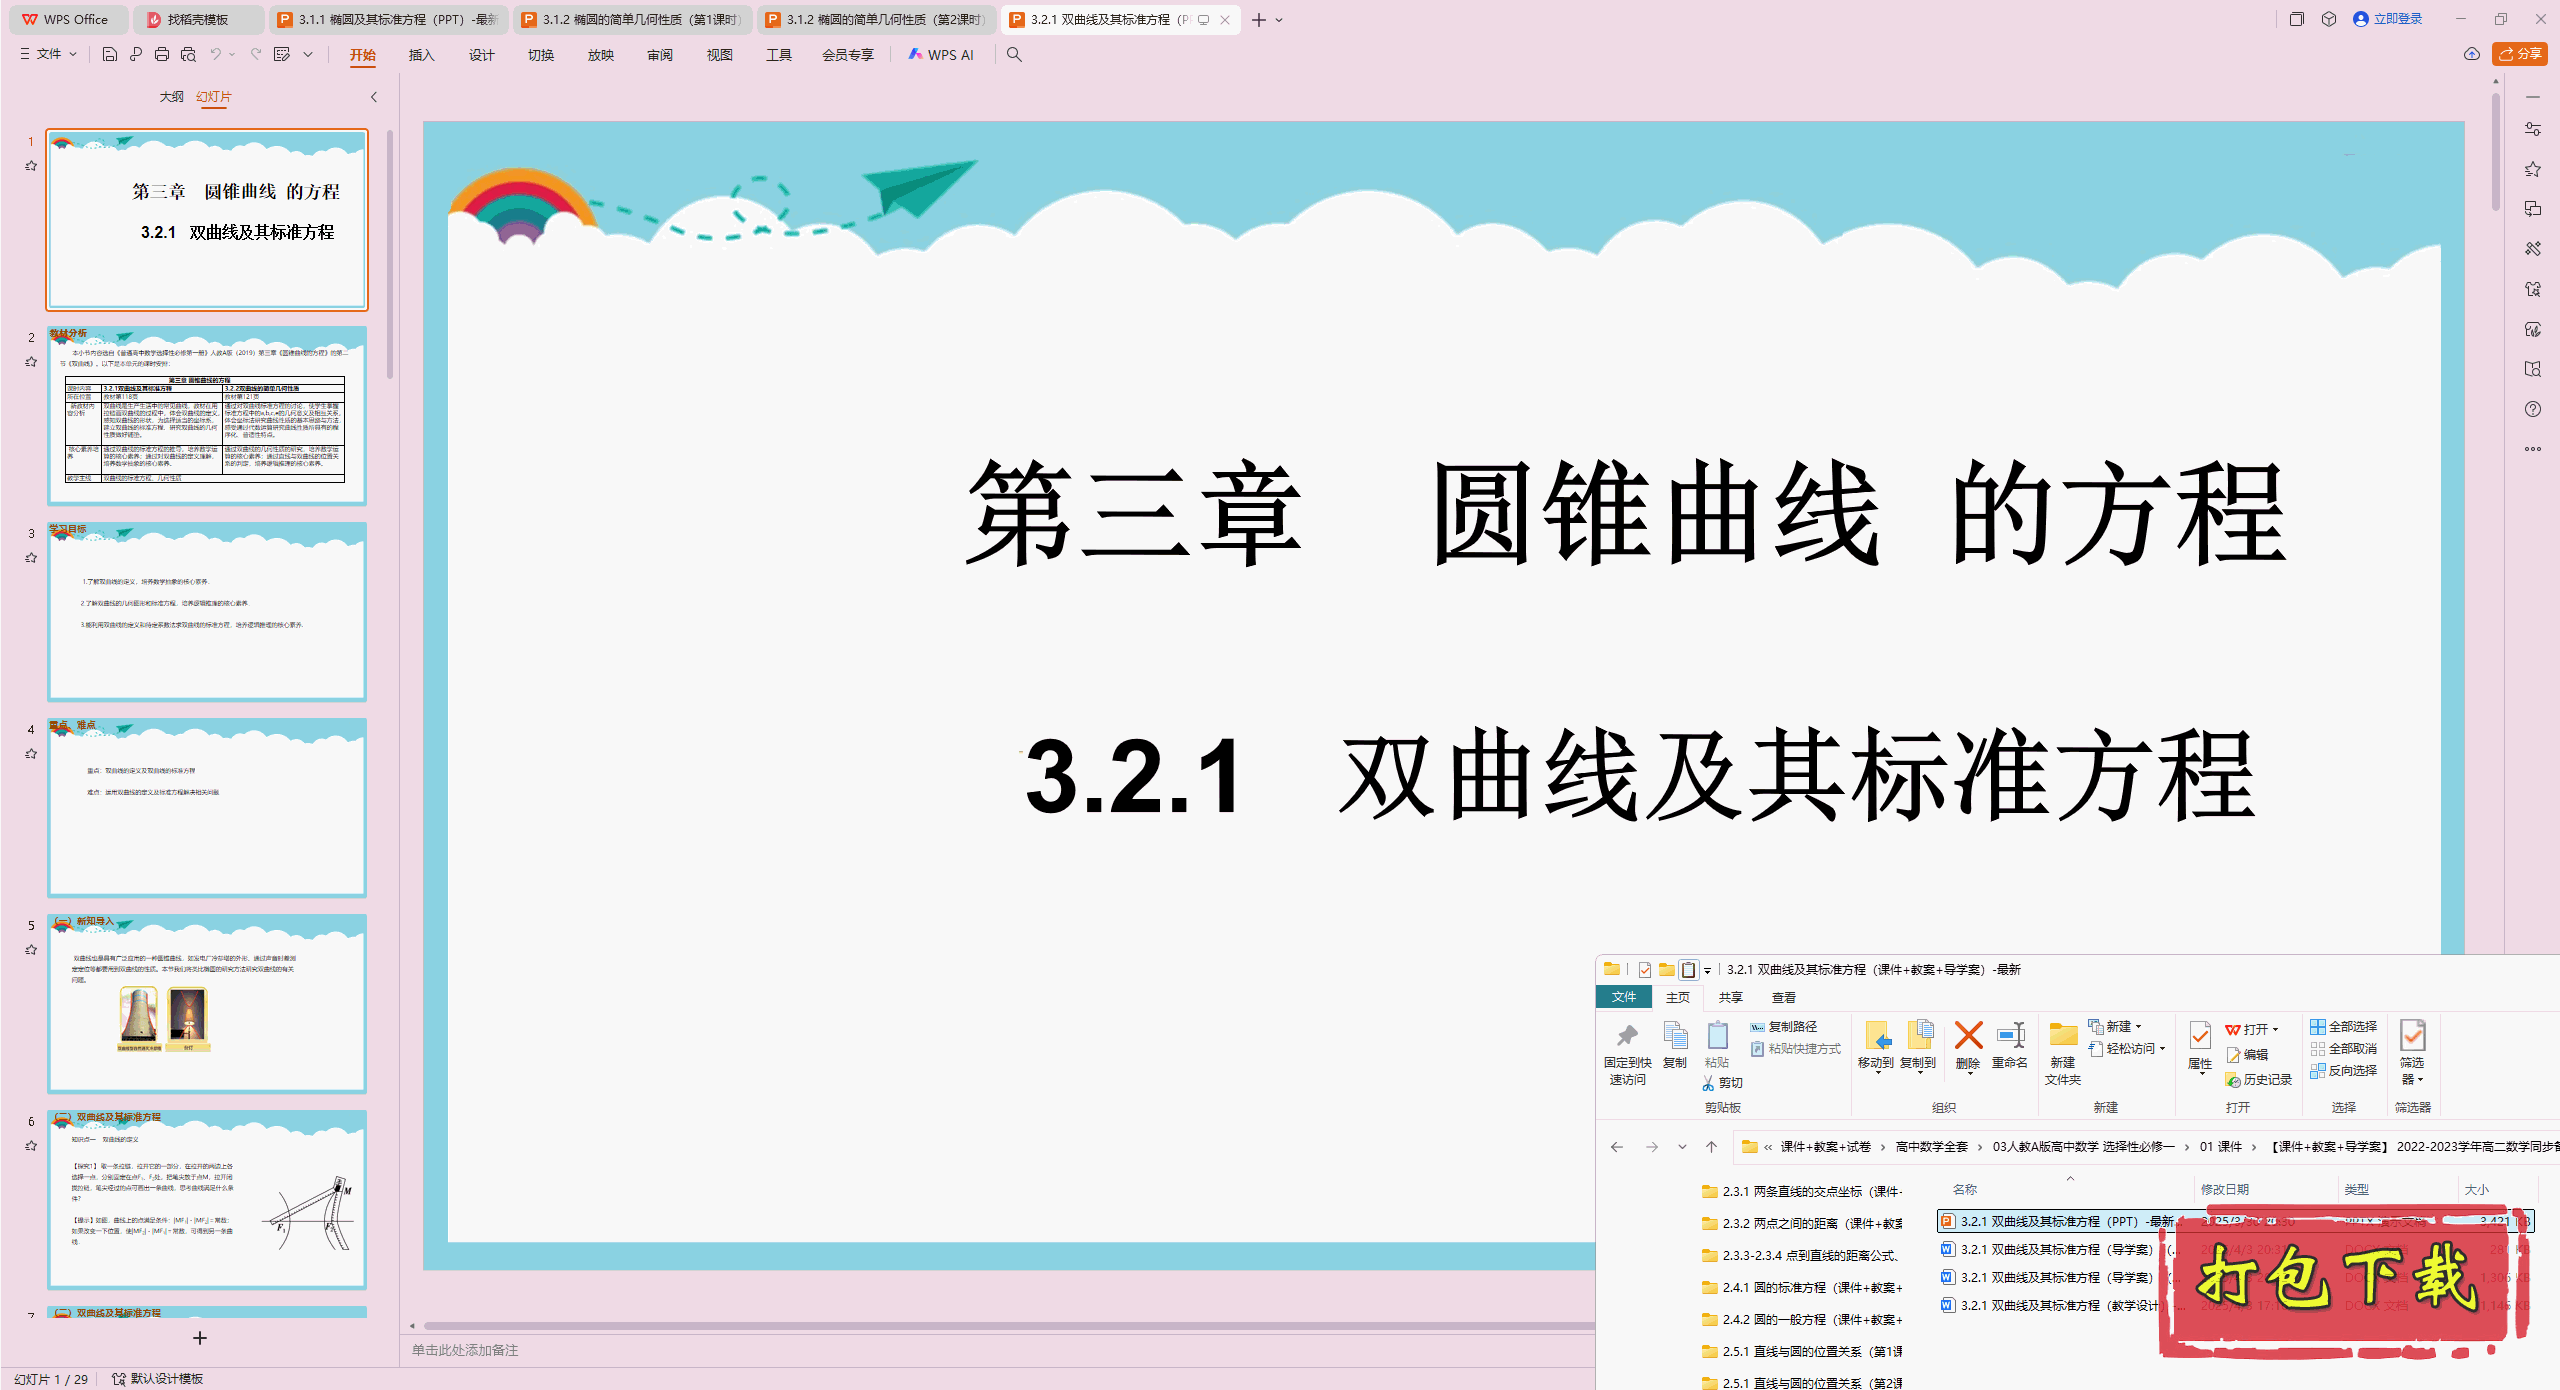Toggle star marker on slide 5
Image resolution: width=2560 pixels, height=1390 pixels.
point(31,950)
